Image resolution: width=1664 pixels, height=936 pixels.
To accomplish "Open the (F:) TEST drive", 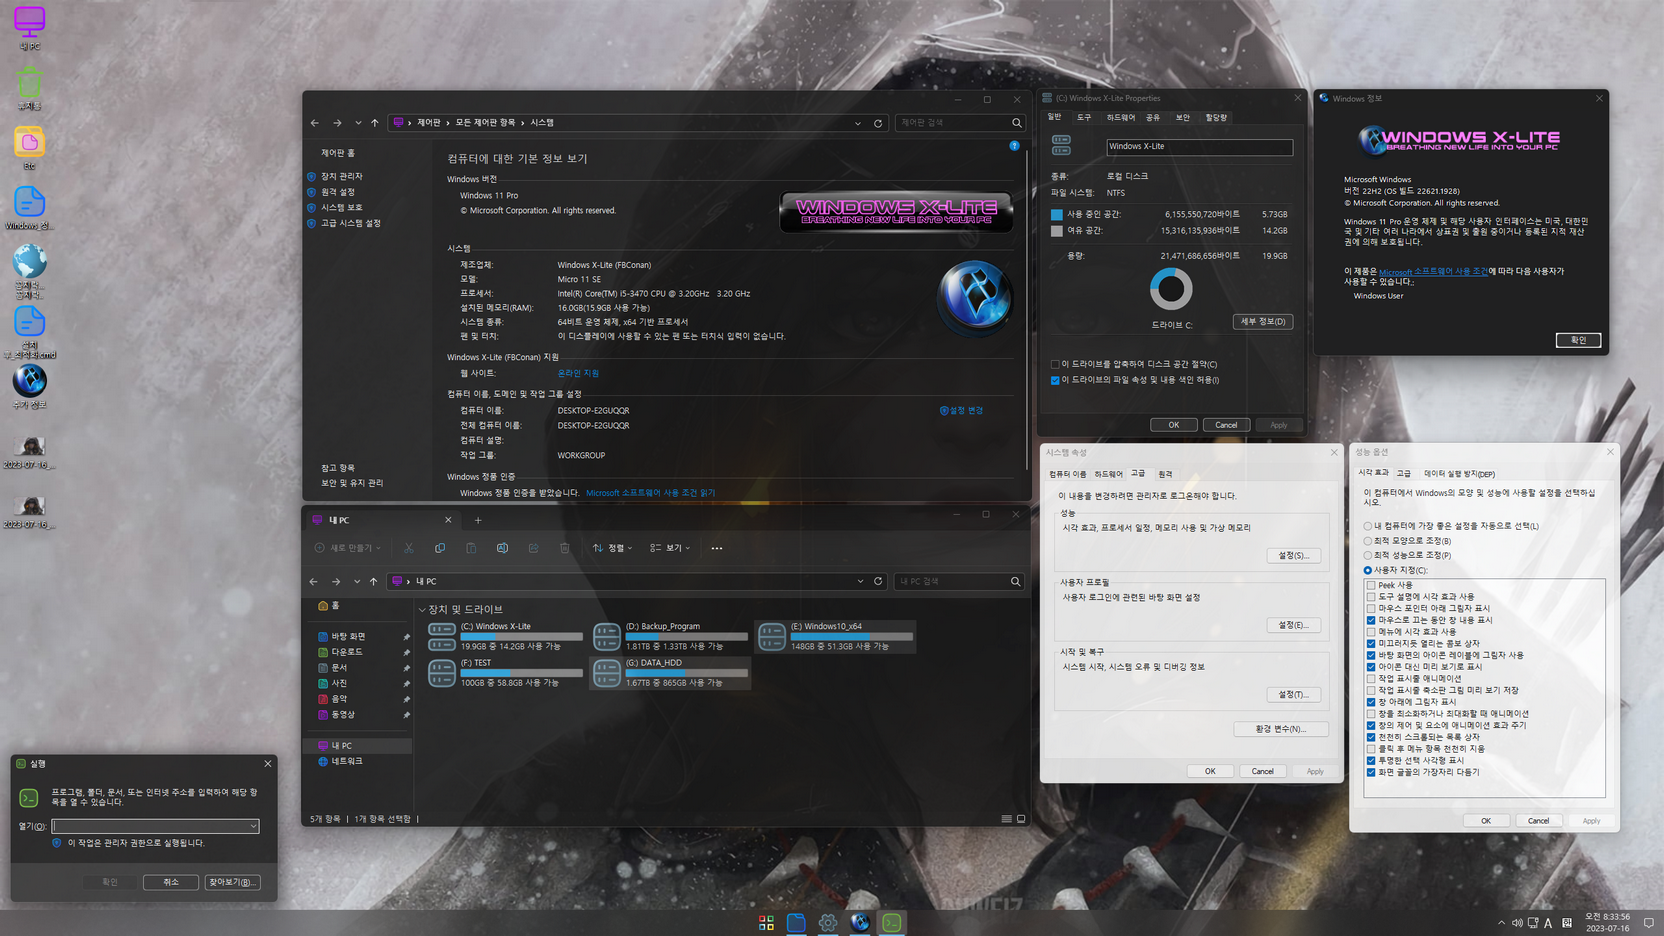I will tap(505, 673).
